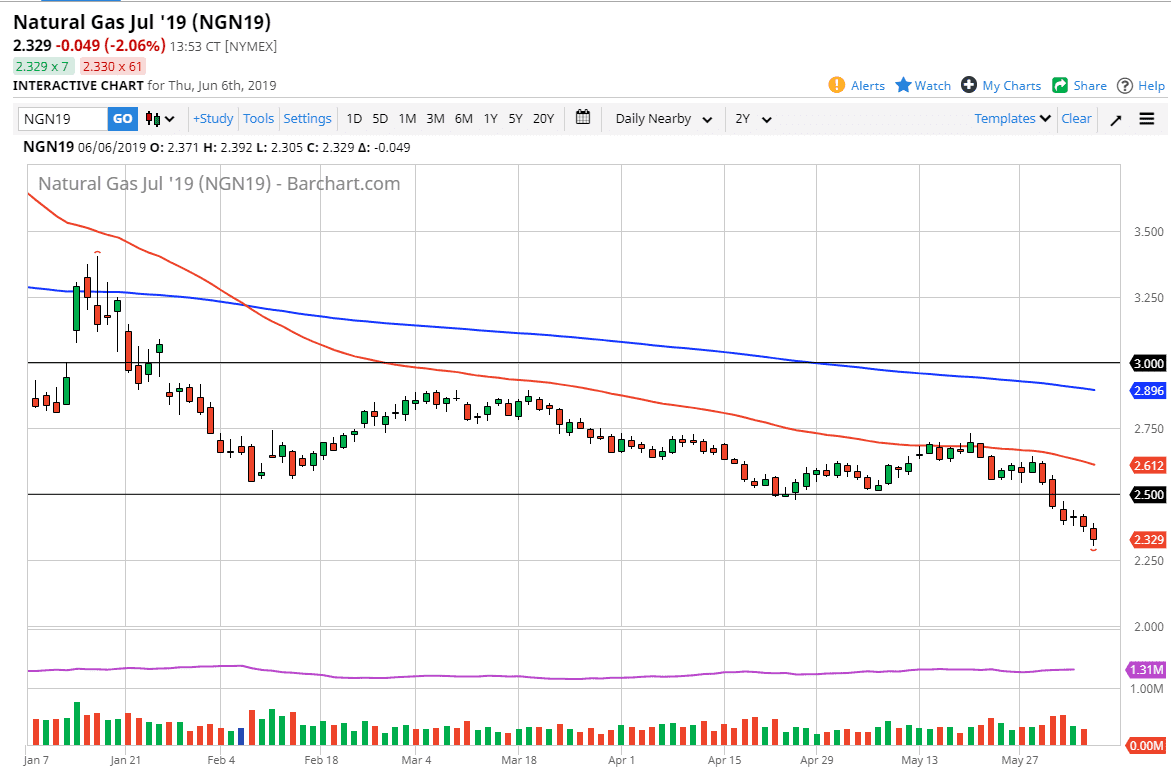This screenshot has height=768, width=1171.
Task: Click the Natural Gas Jul '19 (NGN19) title
Action: pyautogui.click(x=142, y=22)
